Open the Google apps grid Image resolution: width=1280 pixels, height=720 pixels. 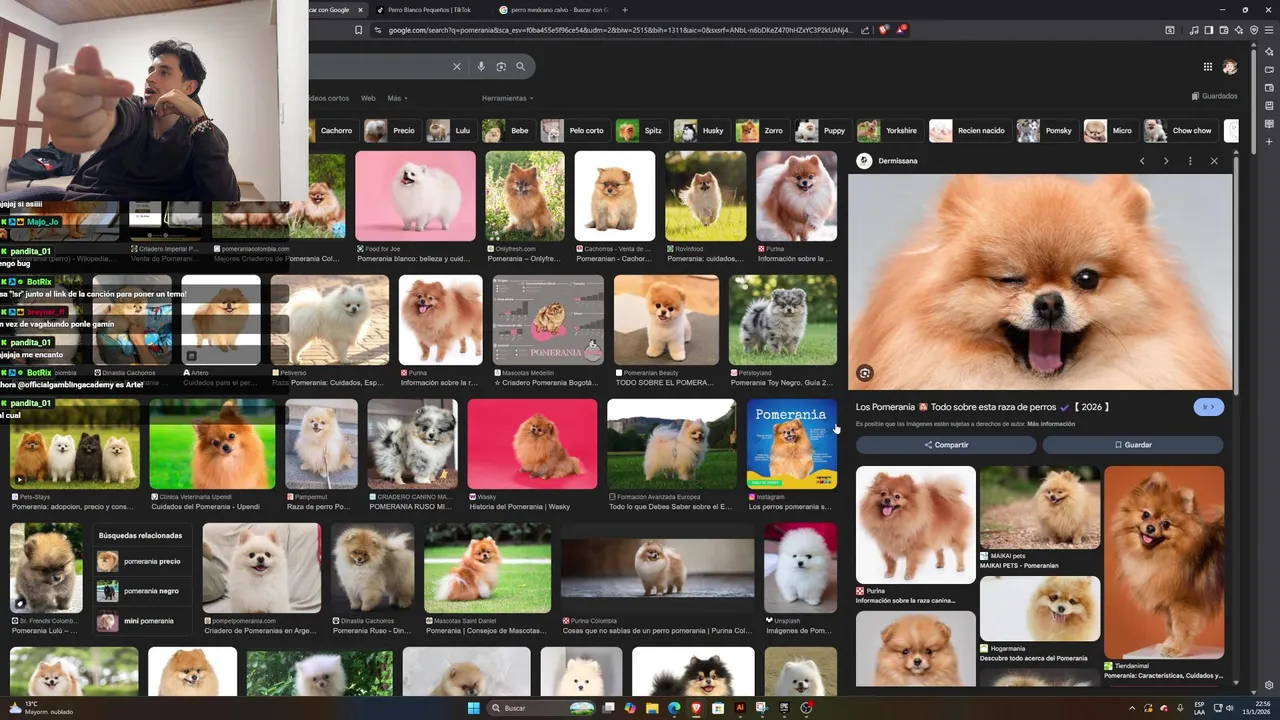click(1208, 67)
